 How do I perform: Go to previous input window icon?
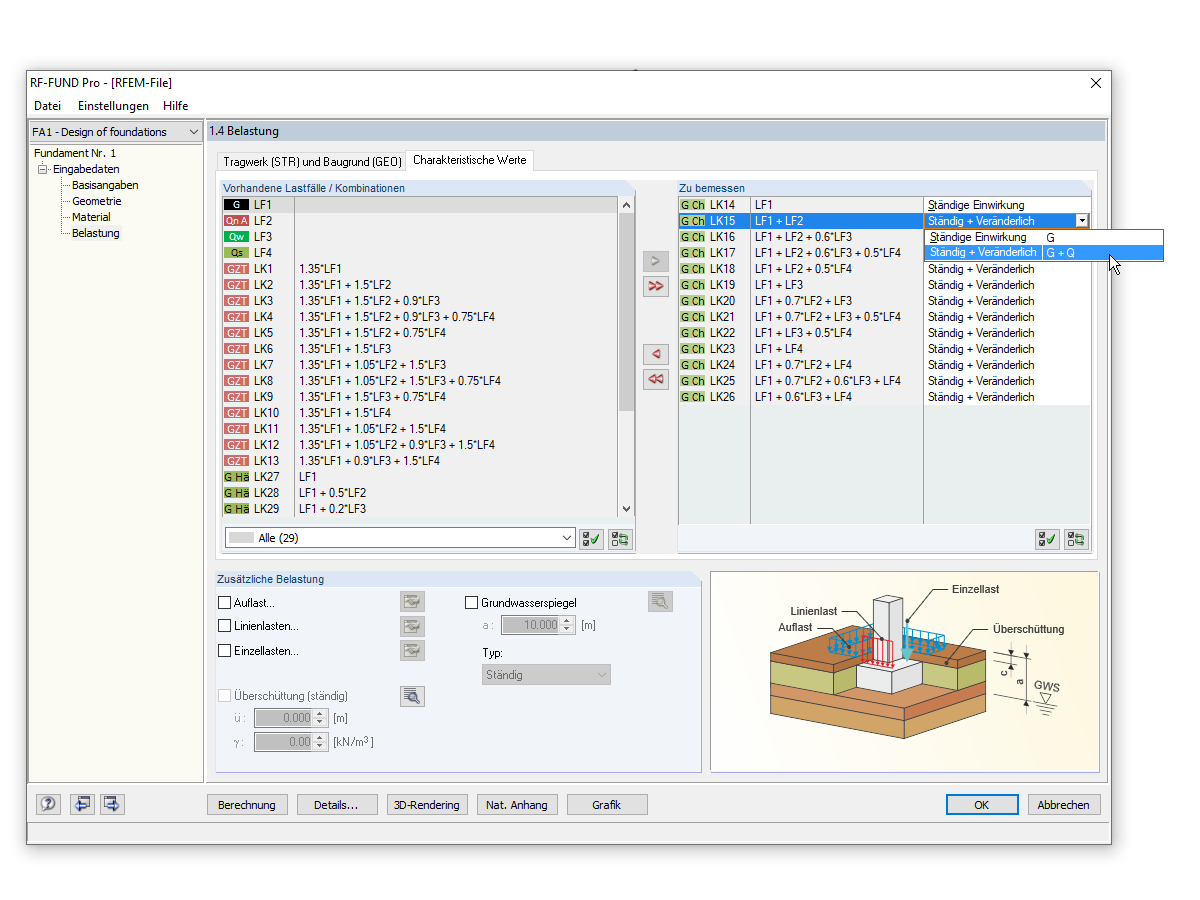81,804
